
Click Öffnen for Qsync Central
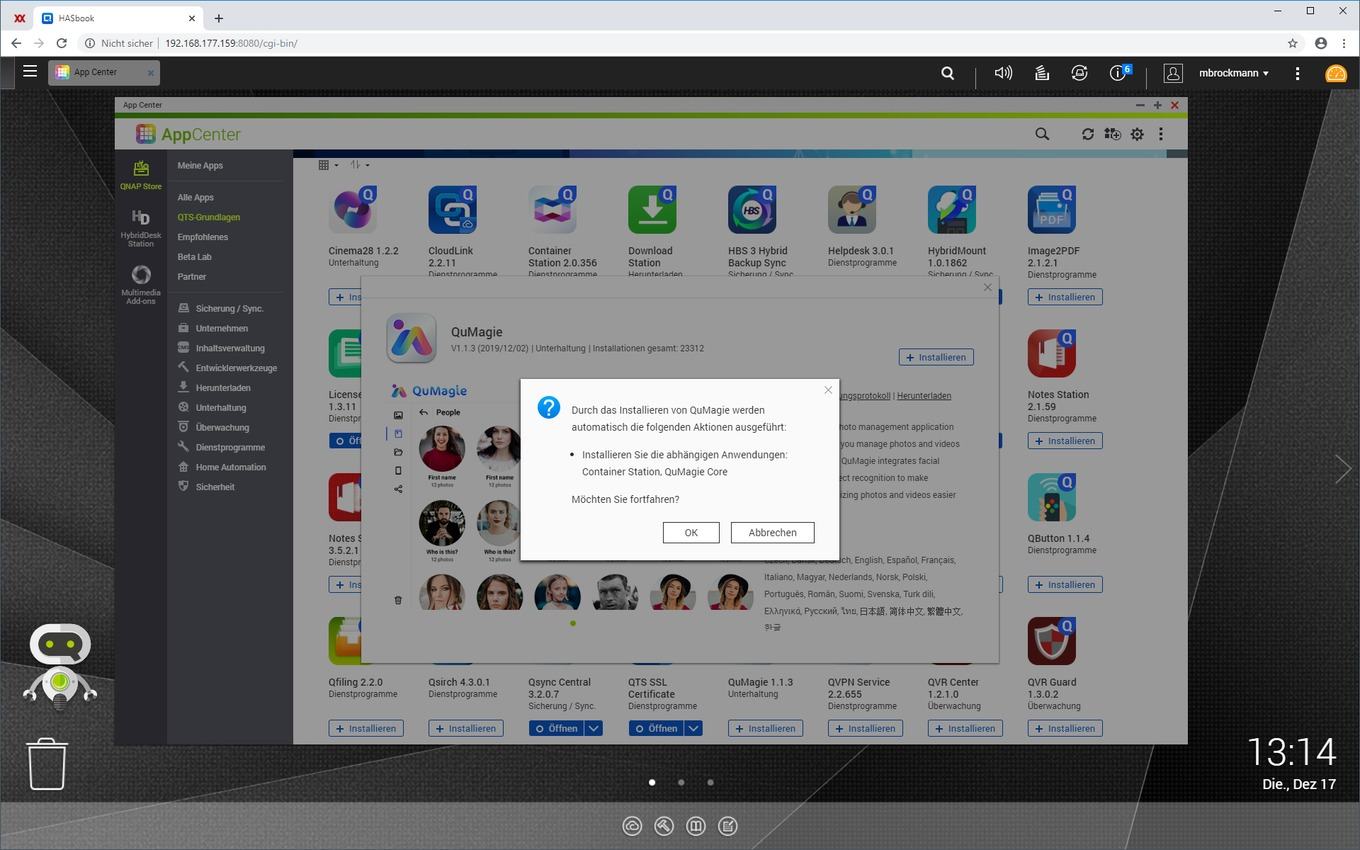(x=556, y=728)
